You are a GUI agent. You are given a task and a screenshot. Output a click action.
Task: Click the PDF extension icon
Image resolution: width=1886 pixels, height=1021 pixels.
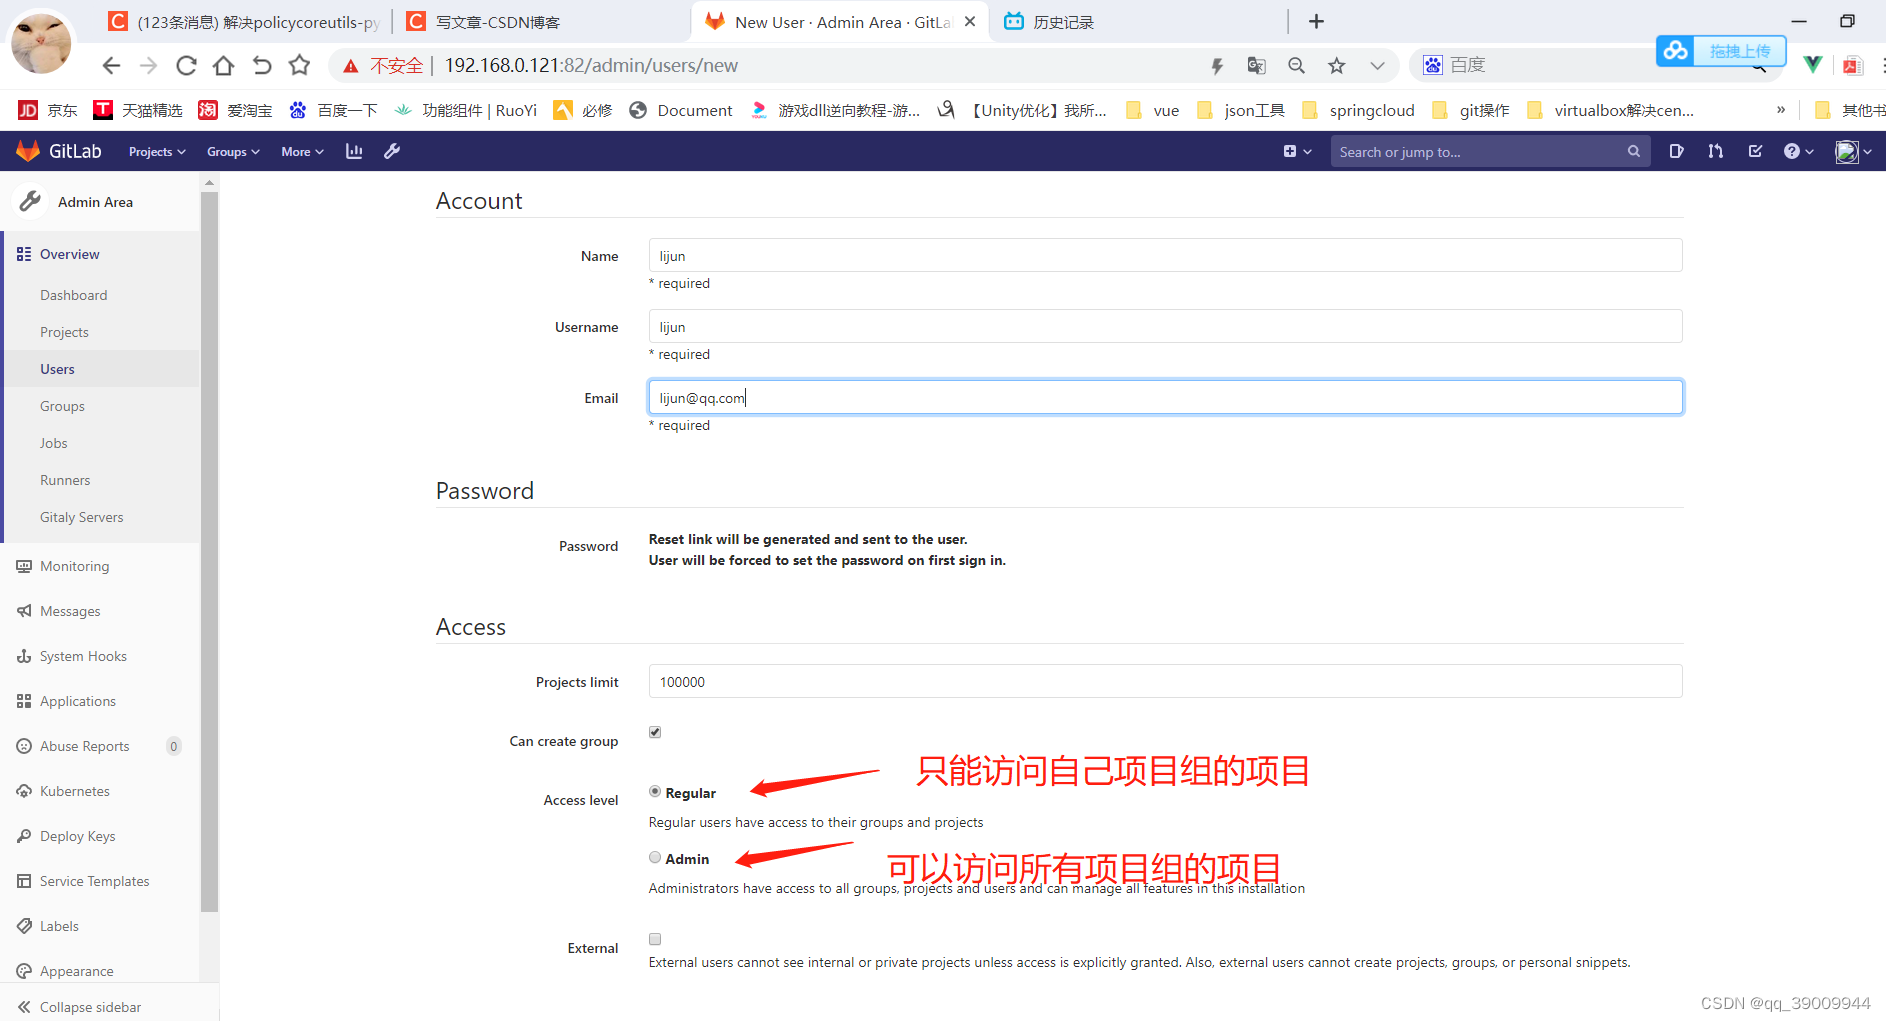(x=1852, y=66)
